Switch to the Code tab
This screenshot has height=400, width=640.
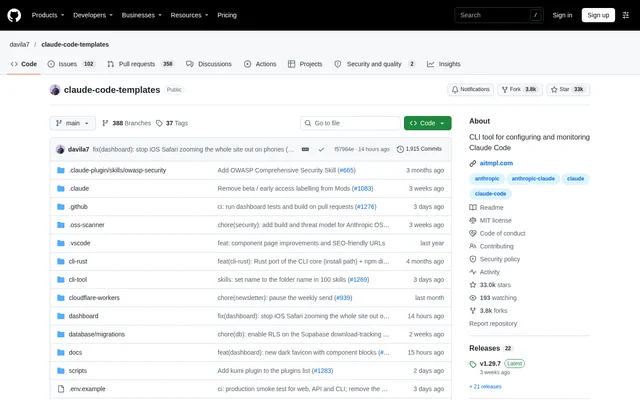pyautogui.click(x=24, y=64)
